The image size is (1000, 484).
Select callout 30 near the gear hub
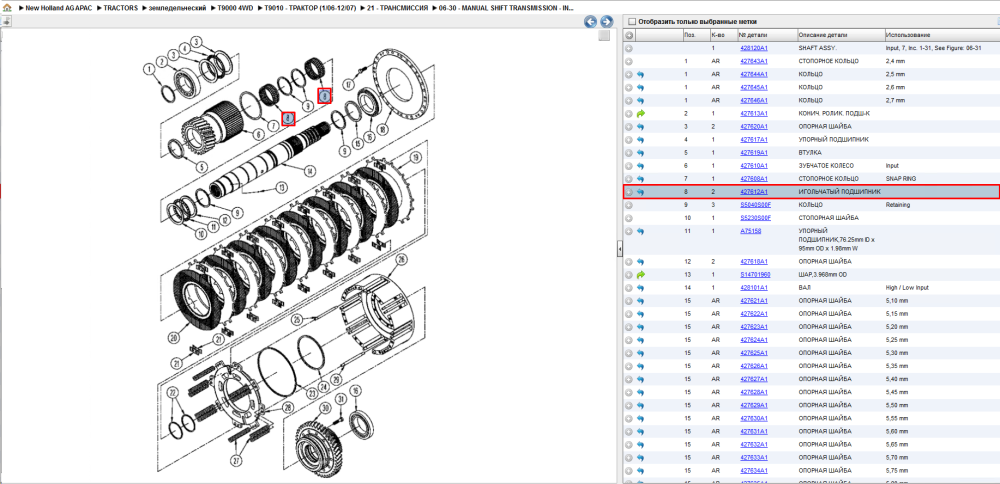click(324, 408)
